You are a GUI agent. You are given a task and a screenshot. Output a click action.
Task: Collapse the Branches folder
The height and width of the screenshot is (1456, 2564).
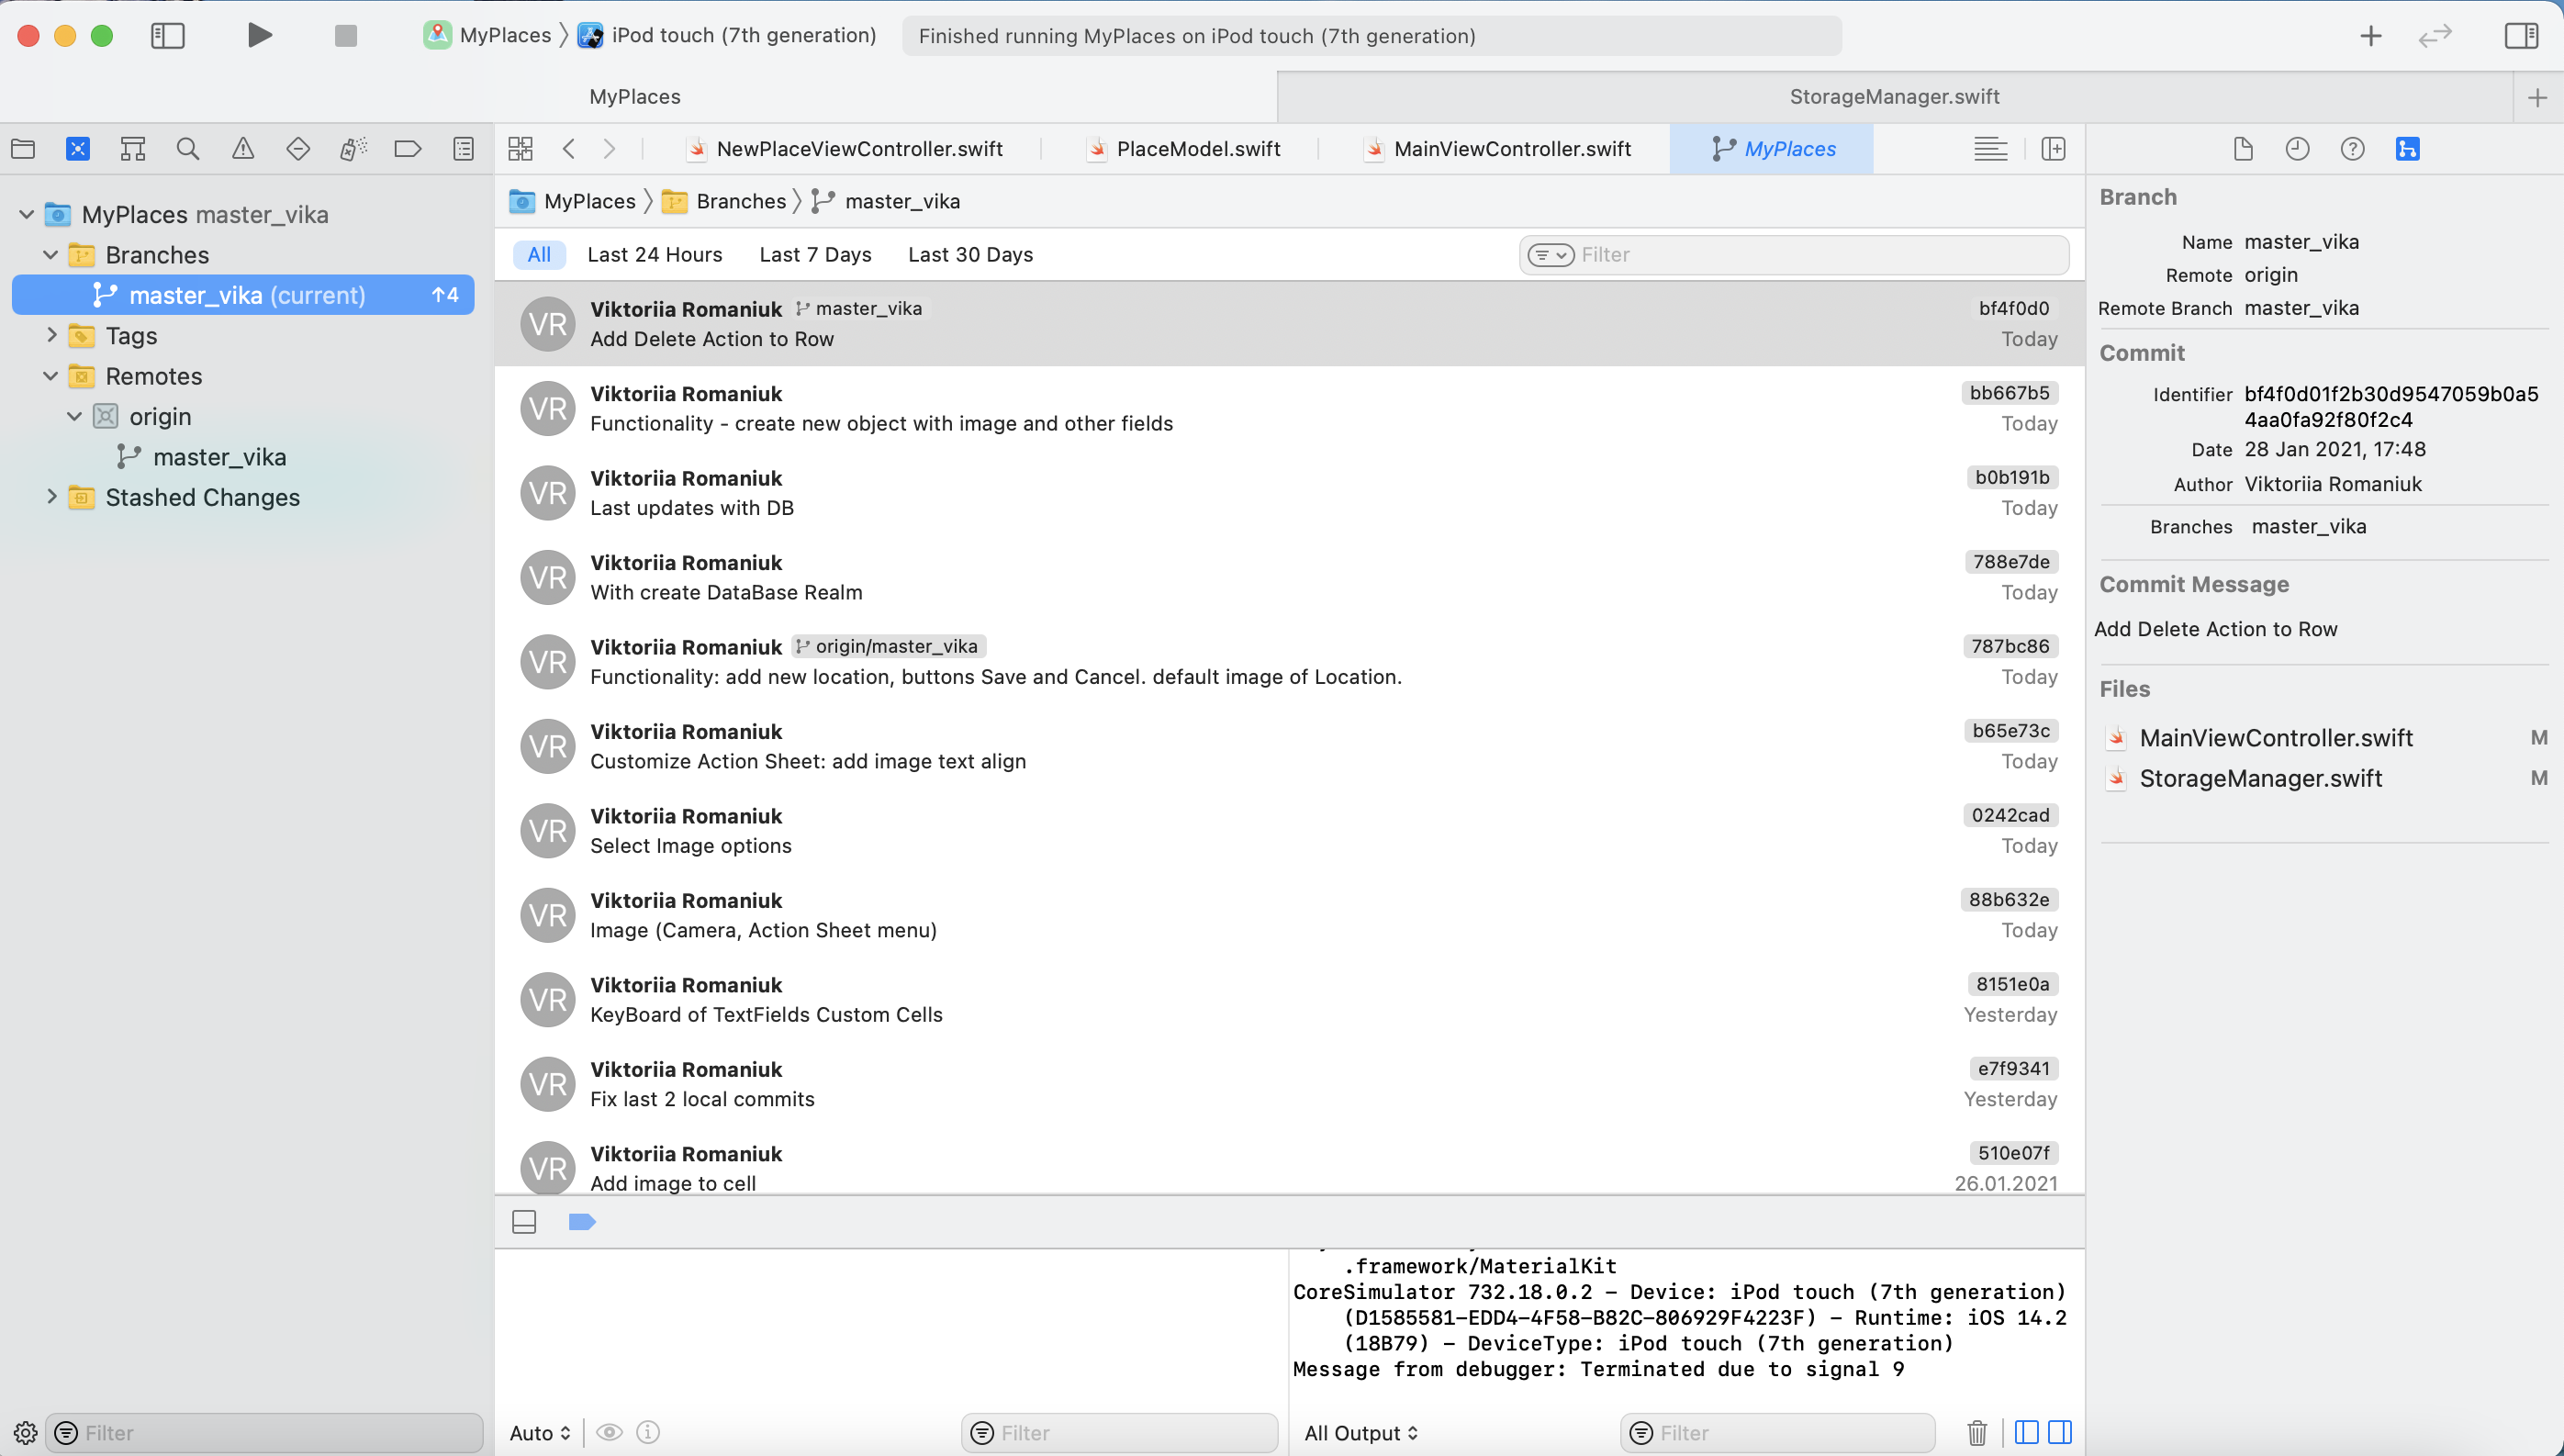pos(51,255)
